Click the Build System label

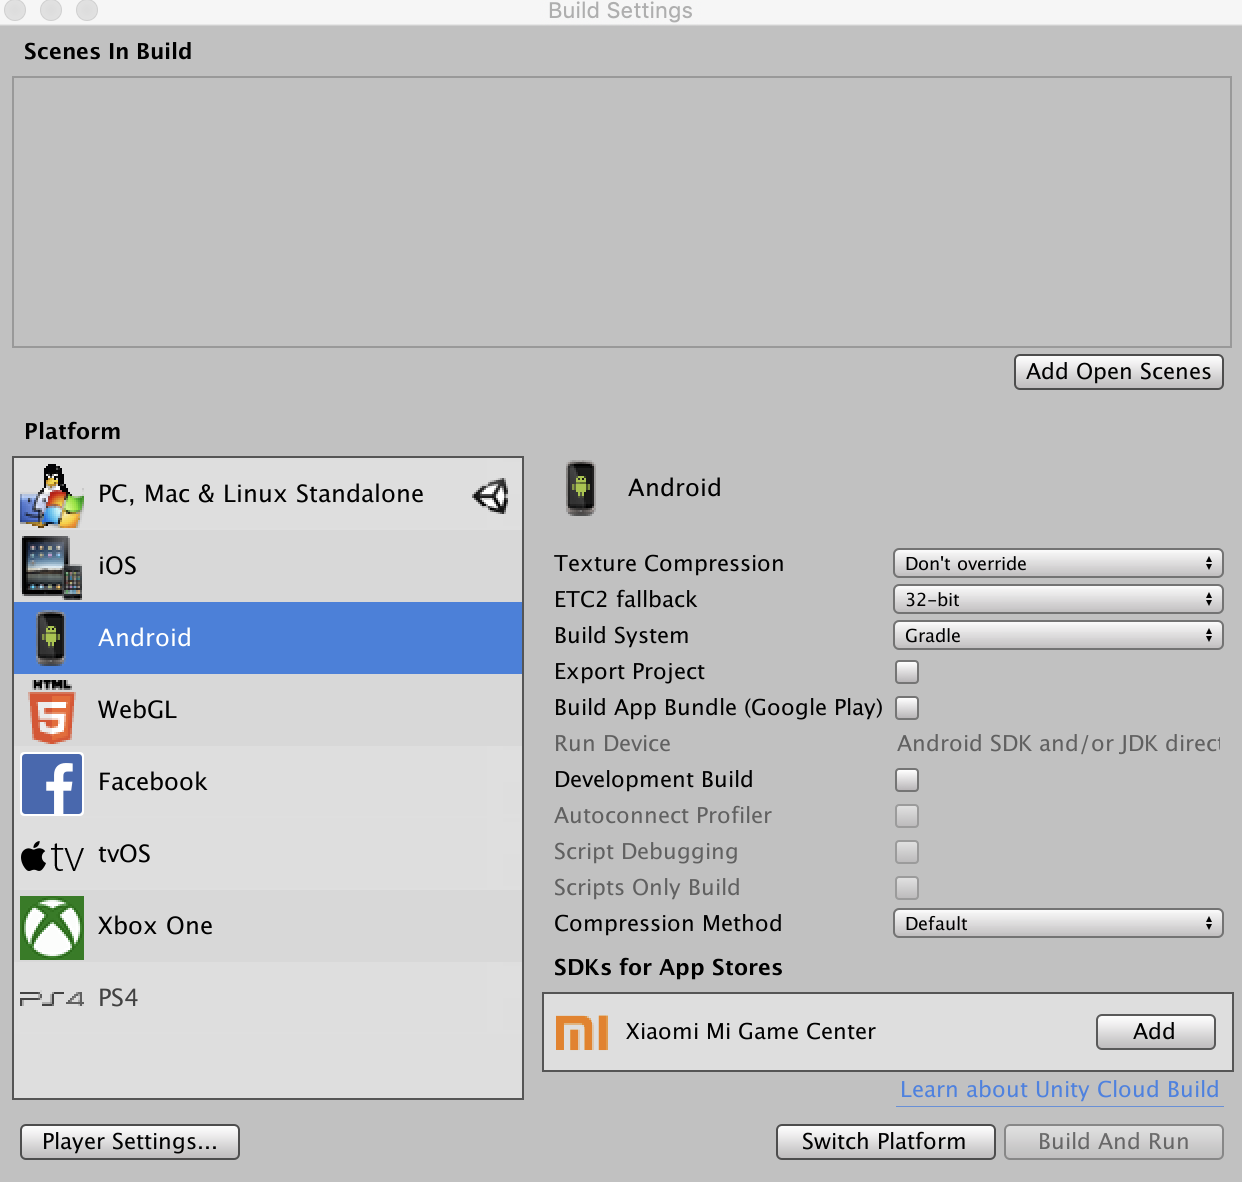622,636
